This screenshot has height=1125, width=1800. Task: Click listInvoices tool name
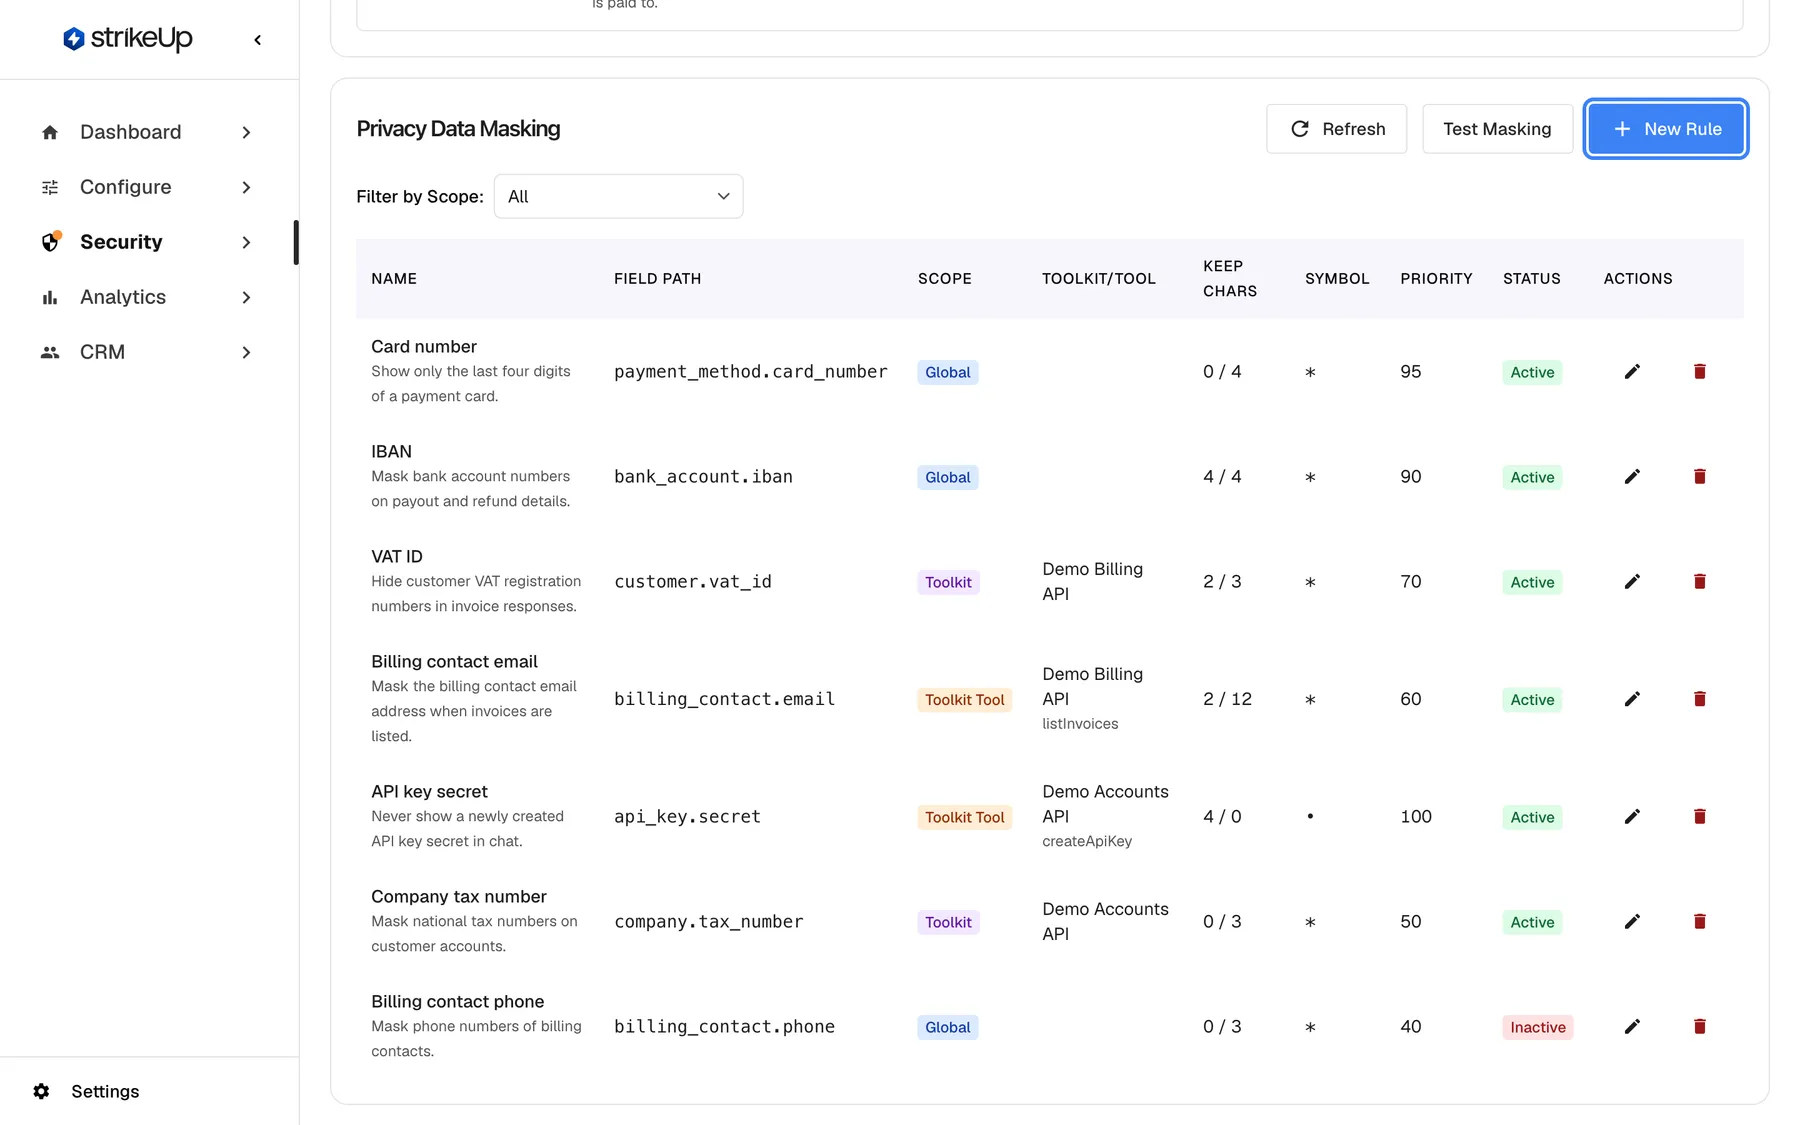click(x=1080, y=724)
